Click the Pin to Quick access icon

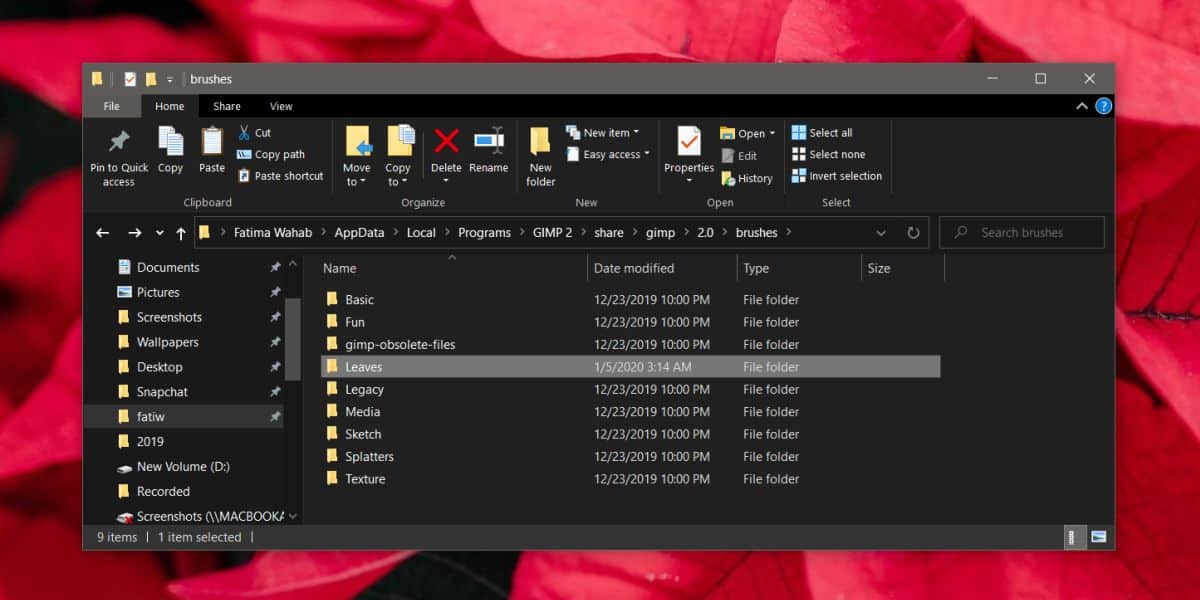coord(119,141)
